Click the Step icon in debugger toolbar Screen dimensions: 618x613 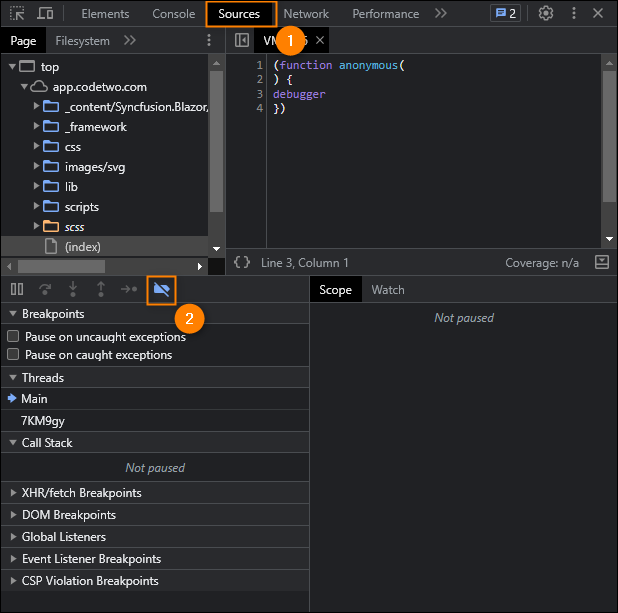(x=129, y=289)
